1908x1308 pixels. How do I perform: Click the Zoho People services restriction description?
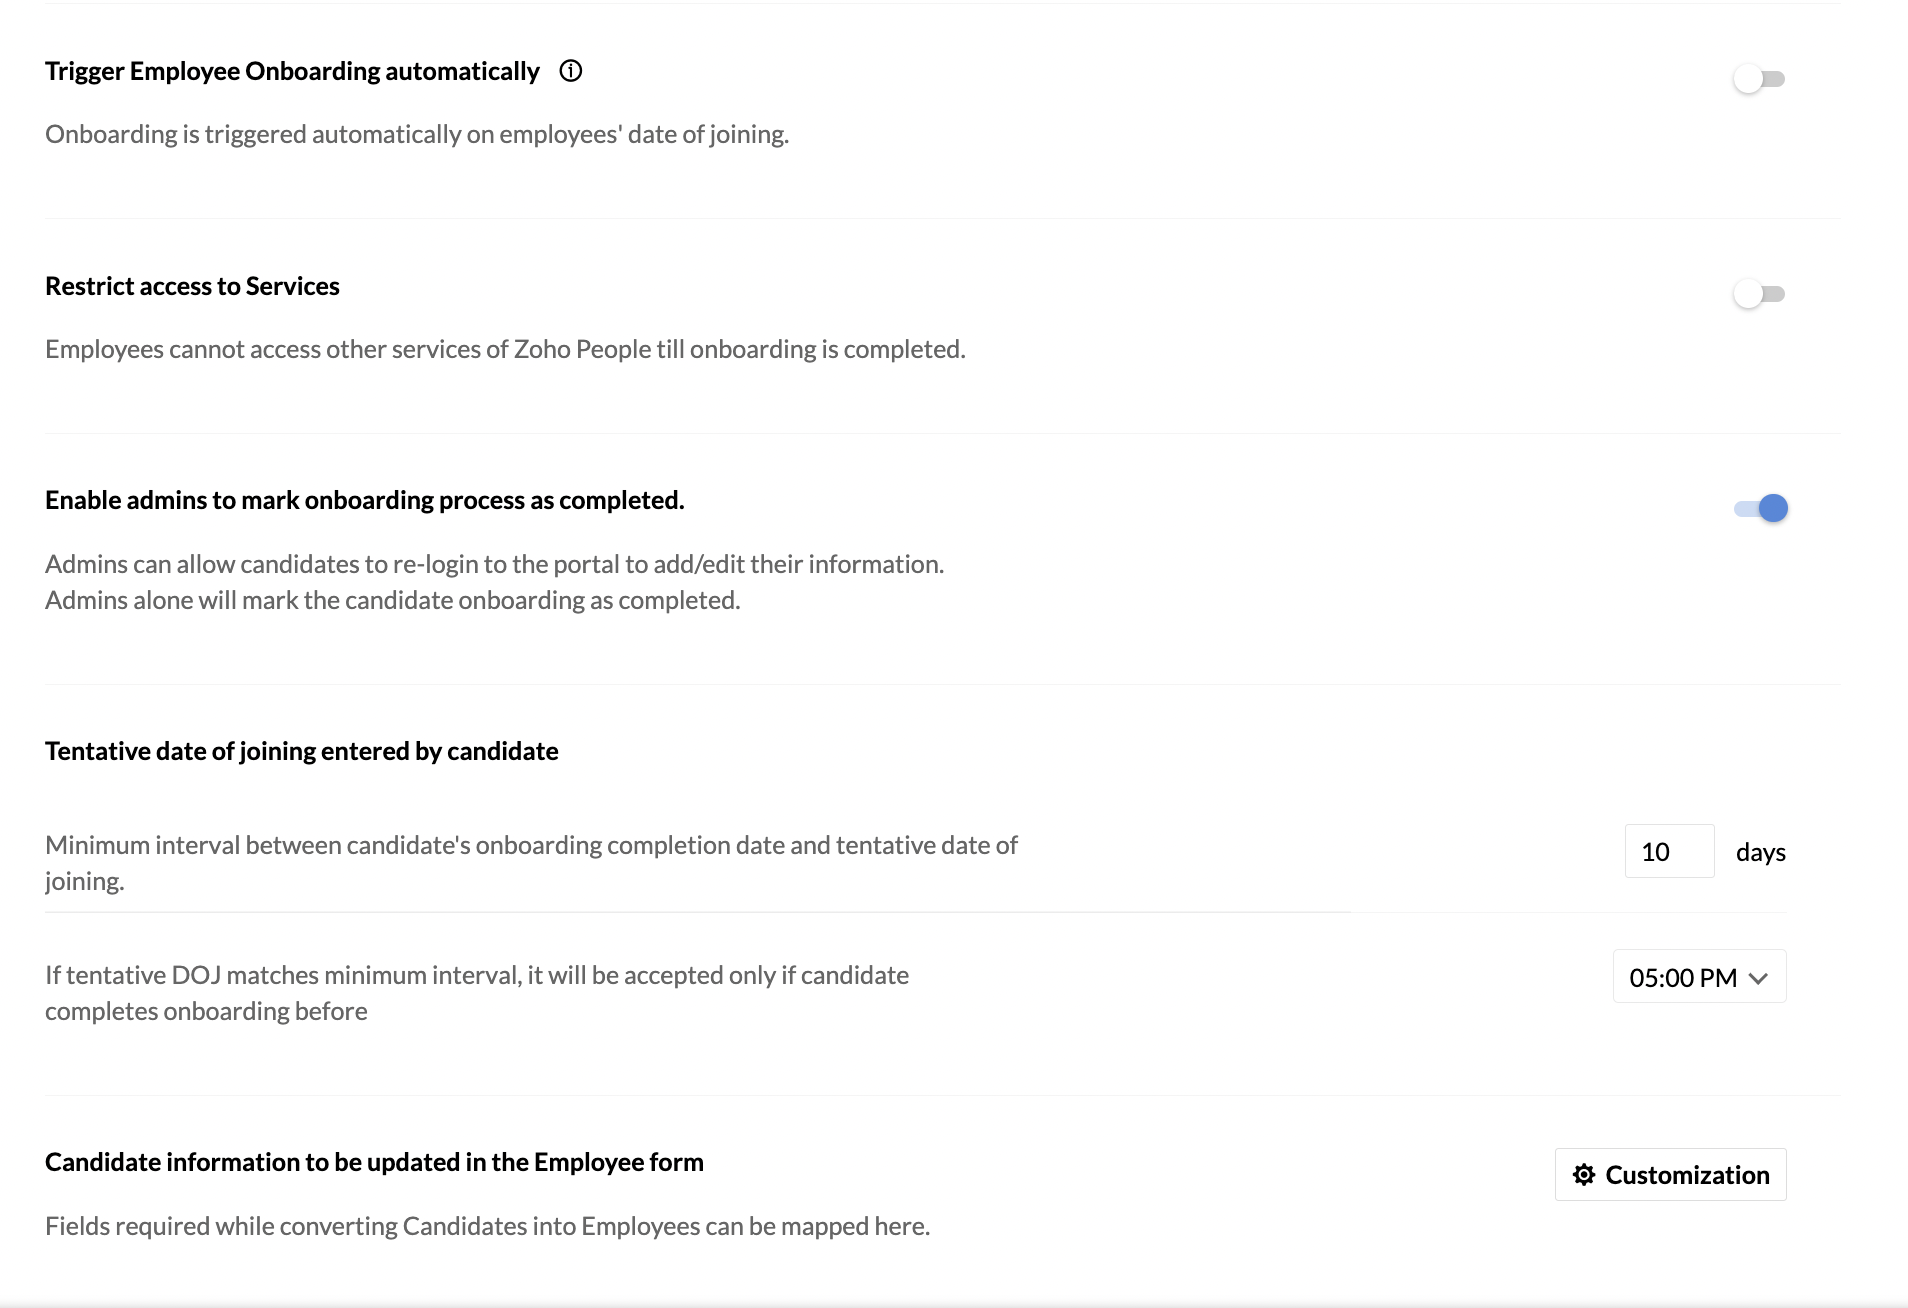pyautogui.click(x=505, y=349)
